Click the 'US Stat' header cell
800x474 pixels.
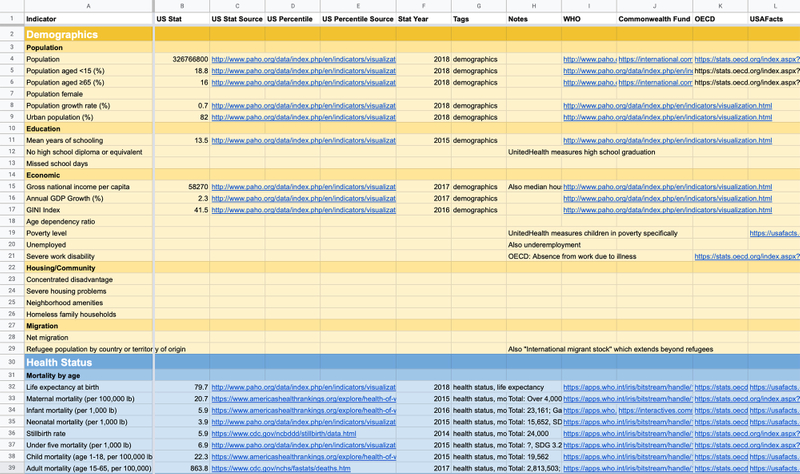pos(182,19)
